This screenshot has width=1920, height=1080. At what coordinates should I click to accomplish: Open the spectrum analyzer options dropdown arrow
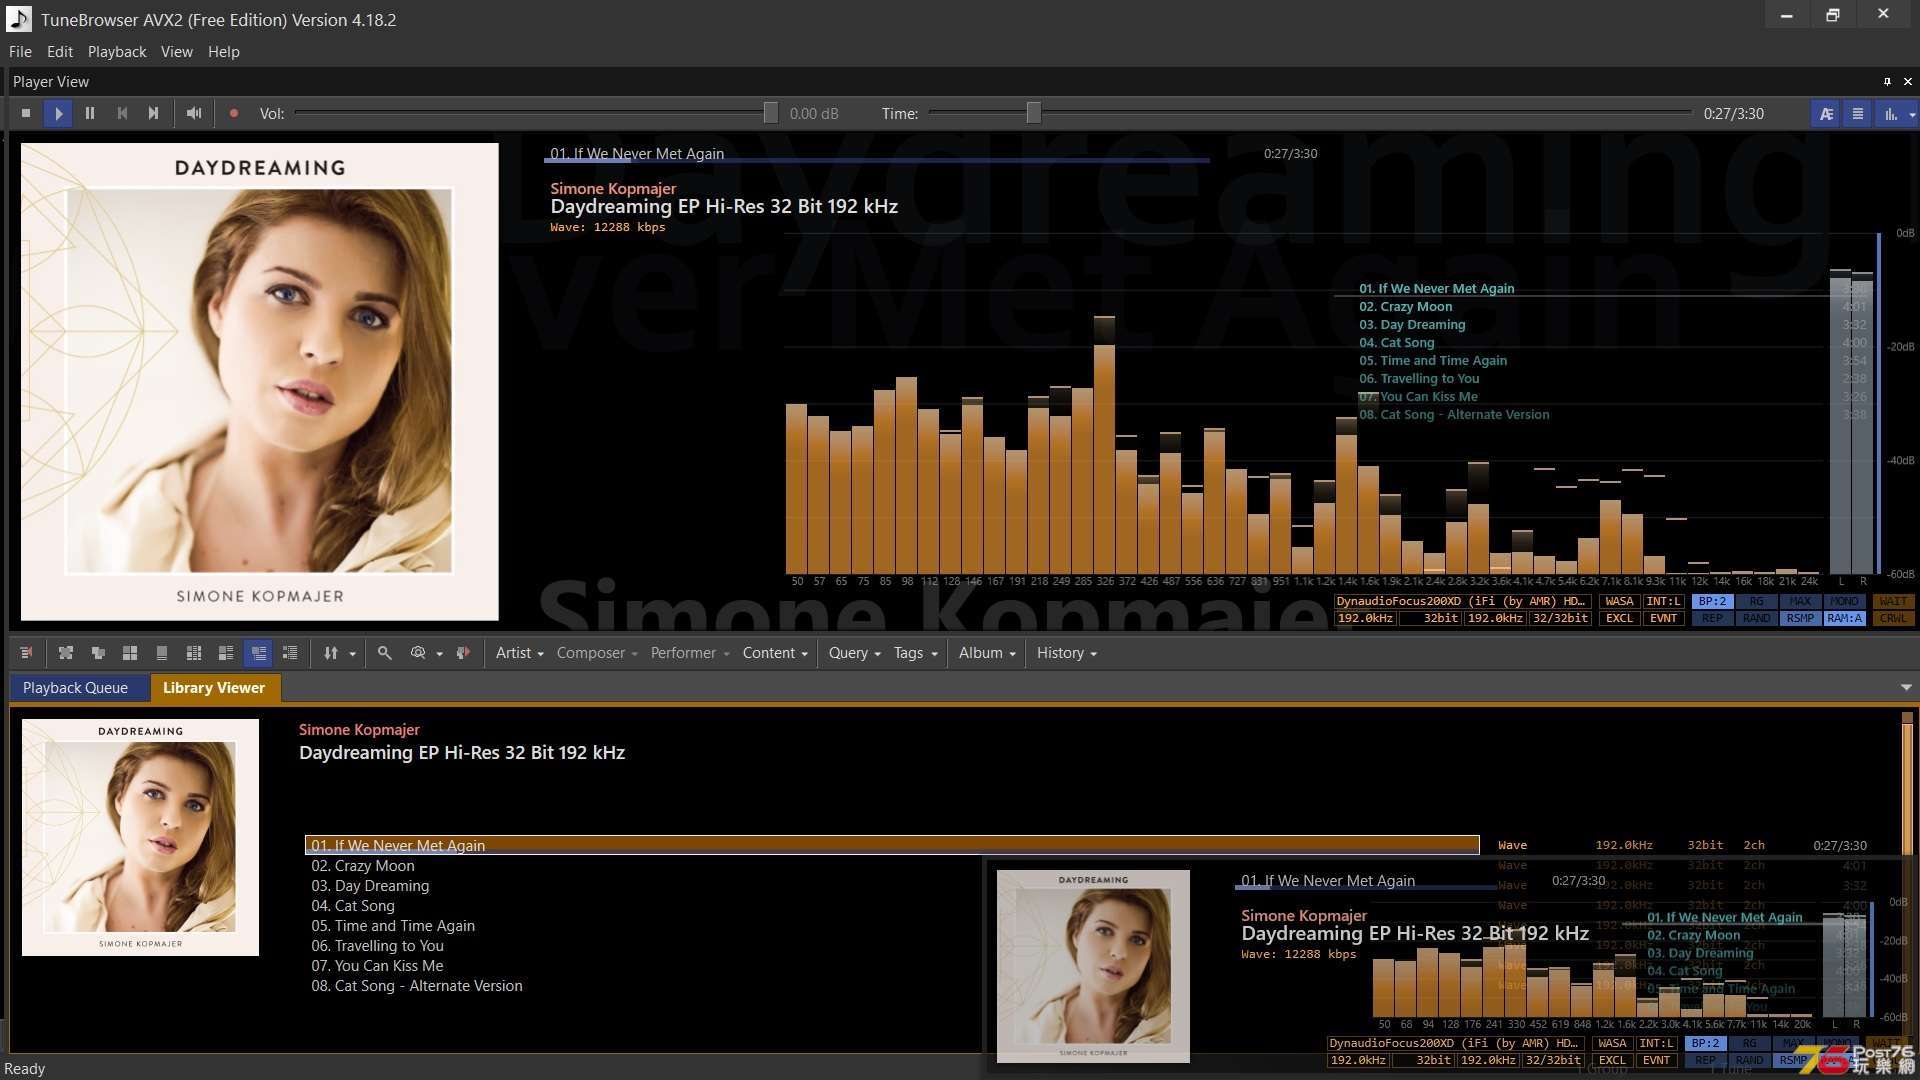pos(1912,114)
